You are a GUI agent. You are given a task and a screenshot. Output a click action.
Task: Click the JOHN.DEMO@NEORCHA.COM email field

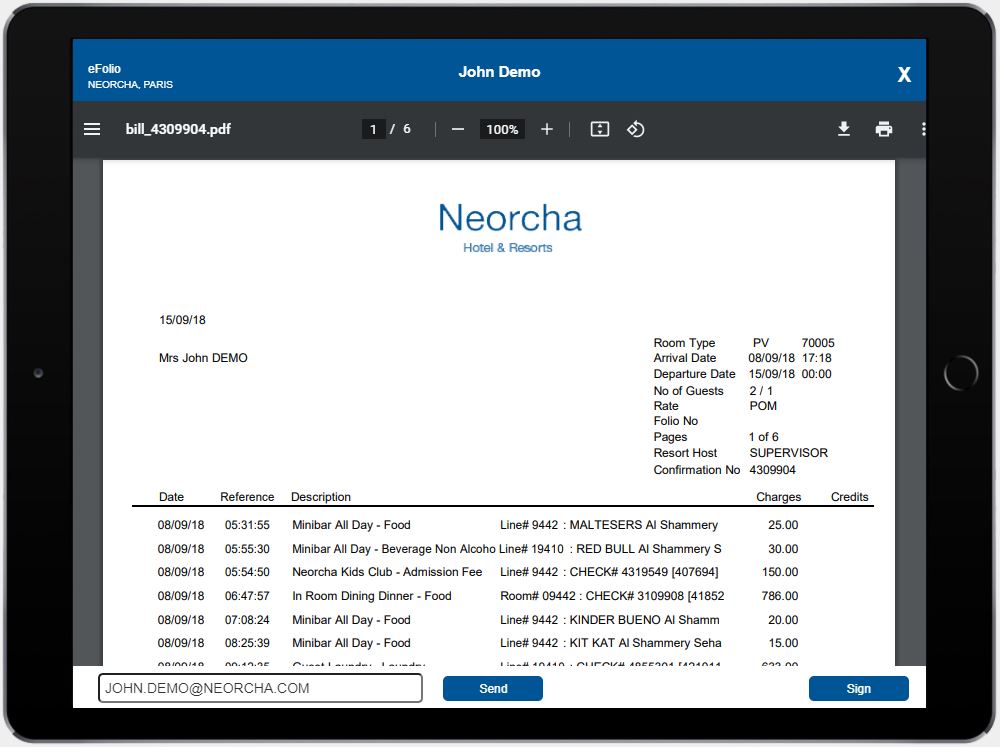coord(260,688)
